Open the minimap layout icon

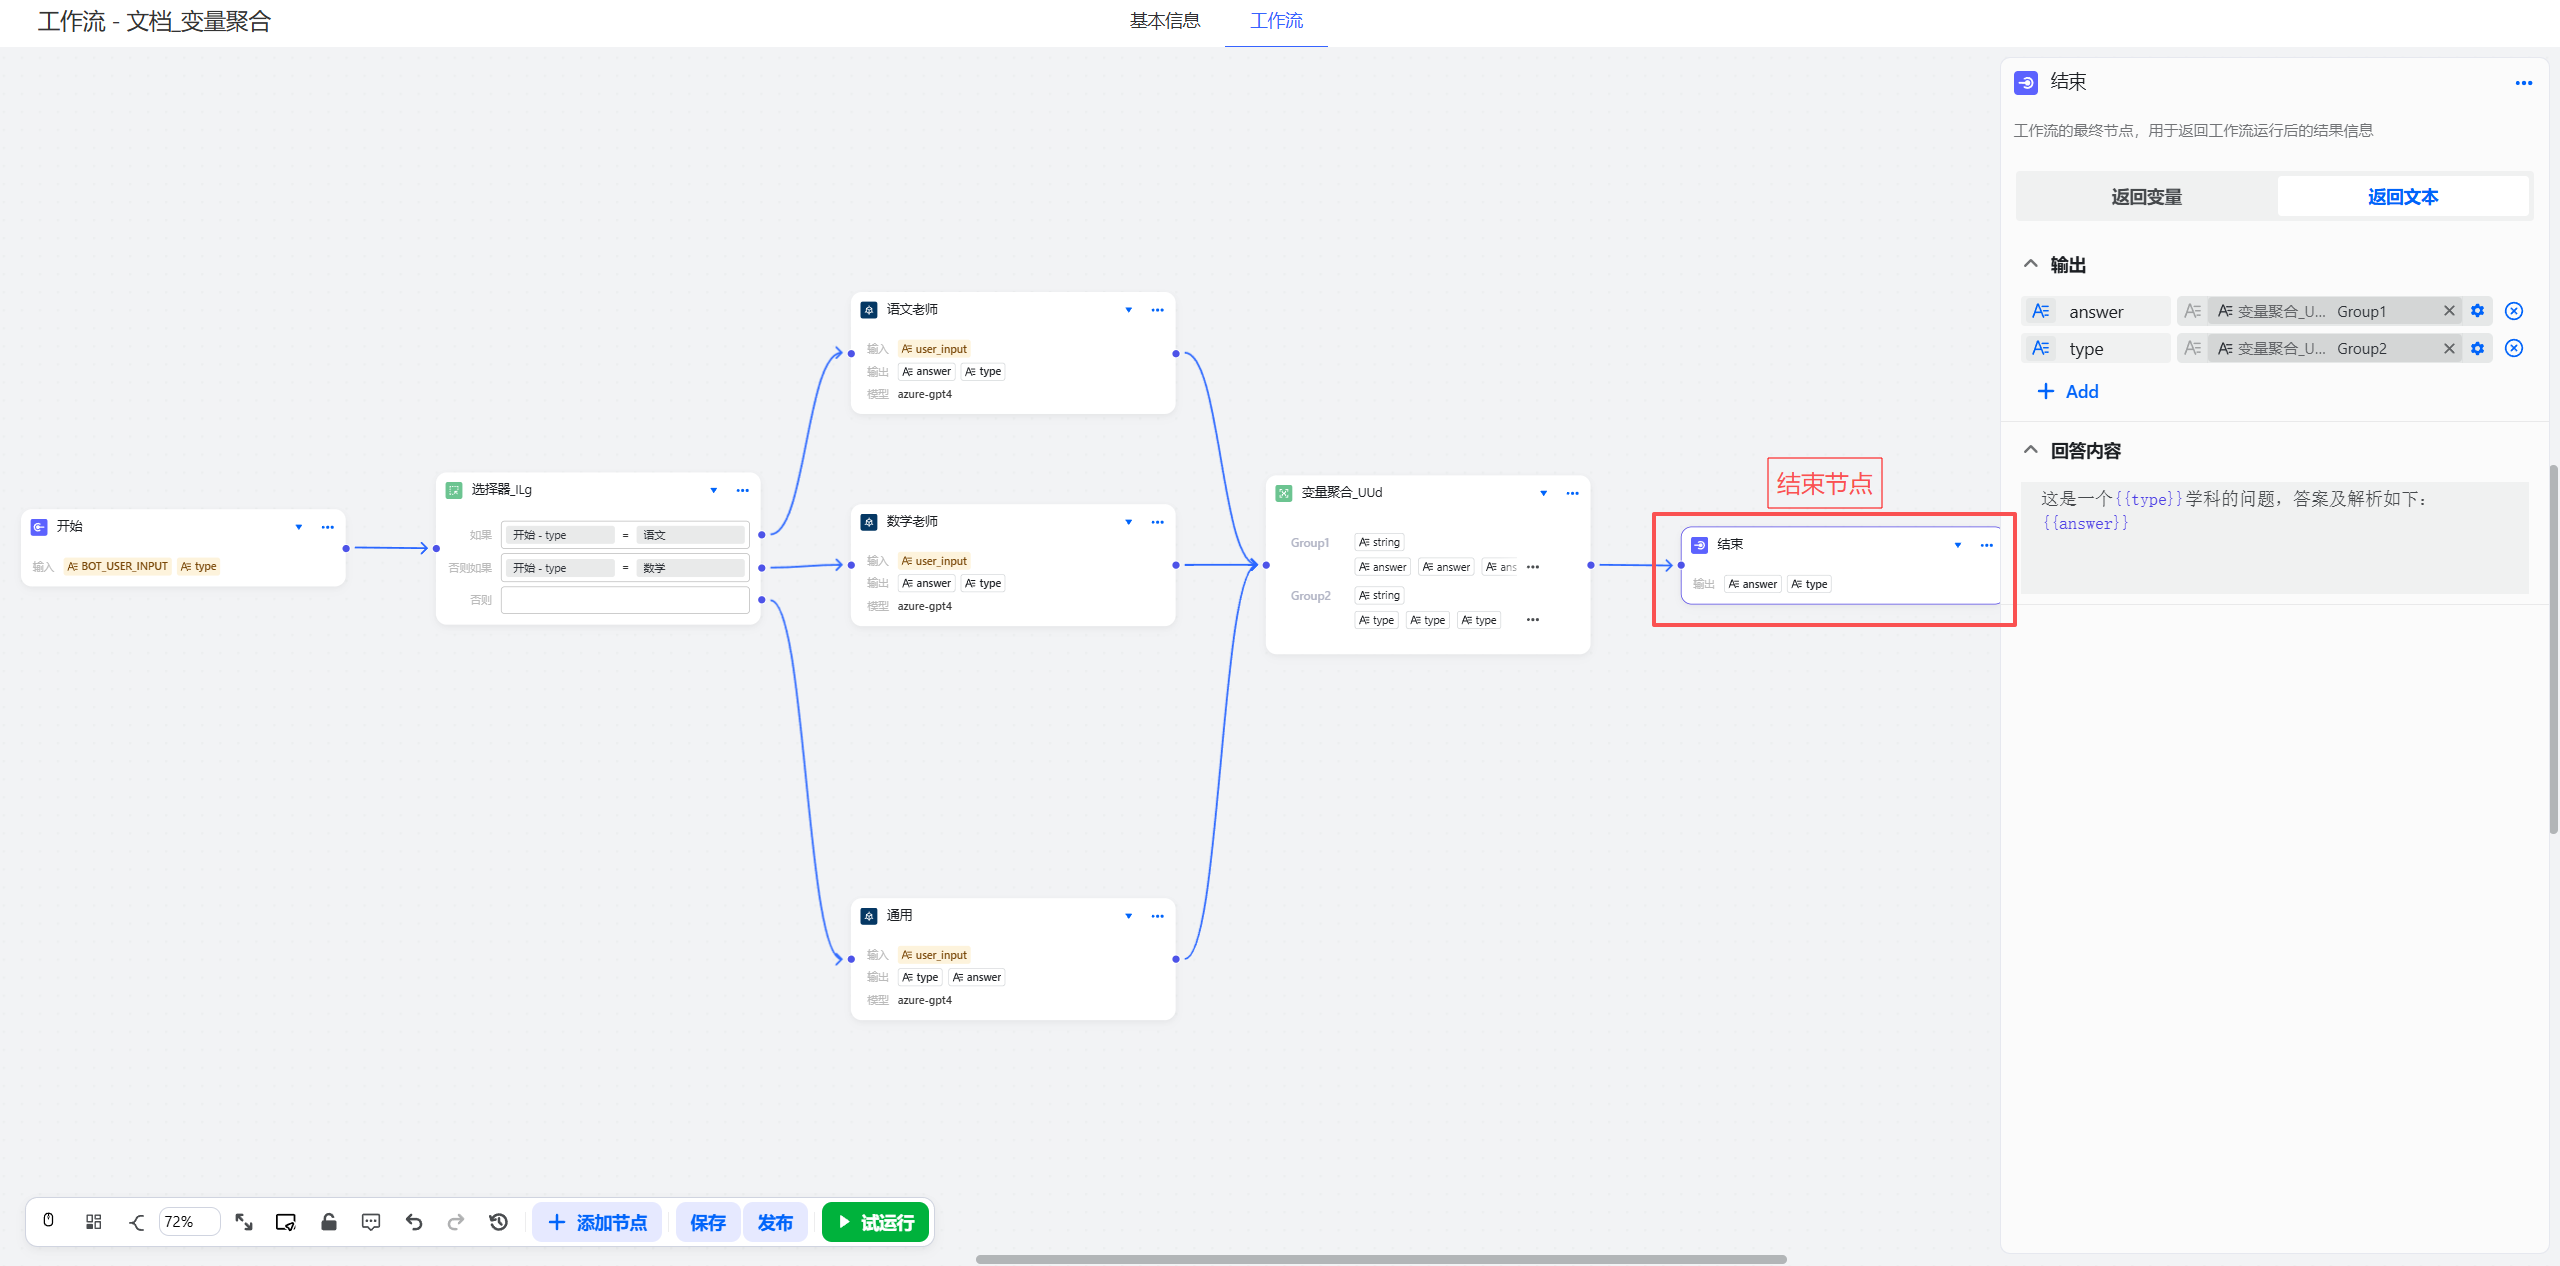[93, 1221]
